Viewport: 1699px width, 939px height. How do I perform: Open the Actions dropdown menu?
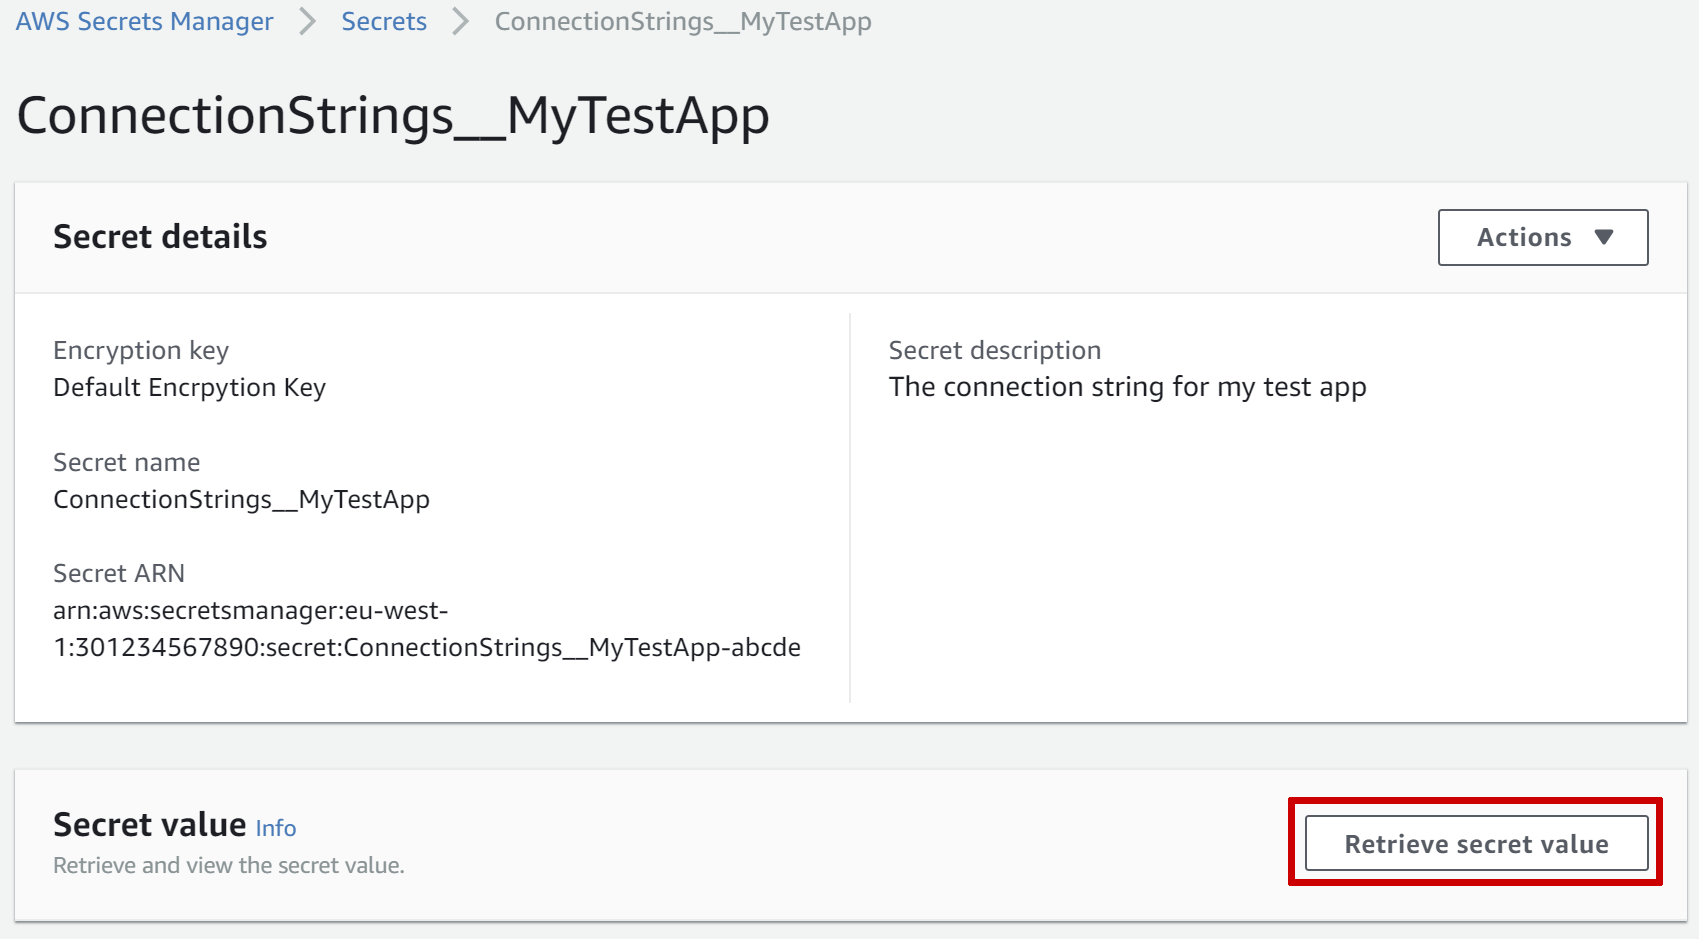[1543, 237]
